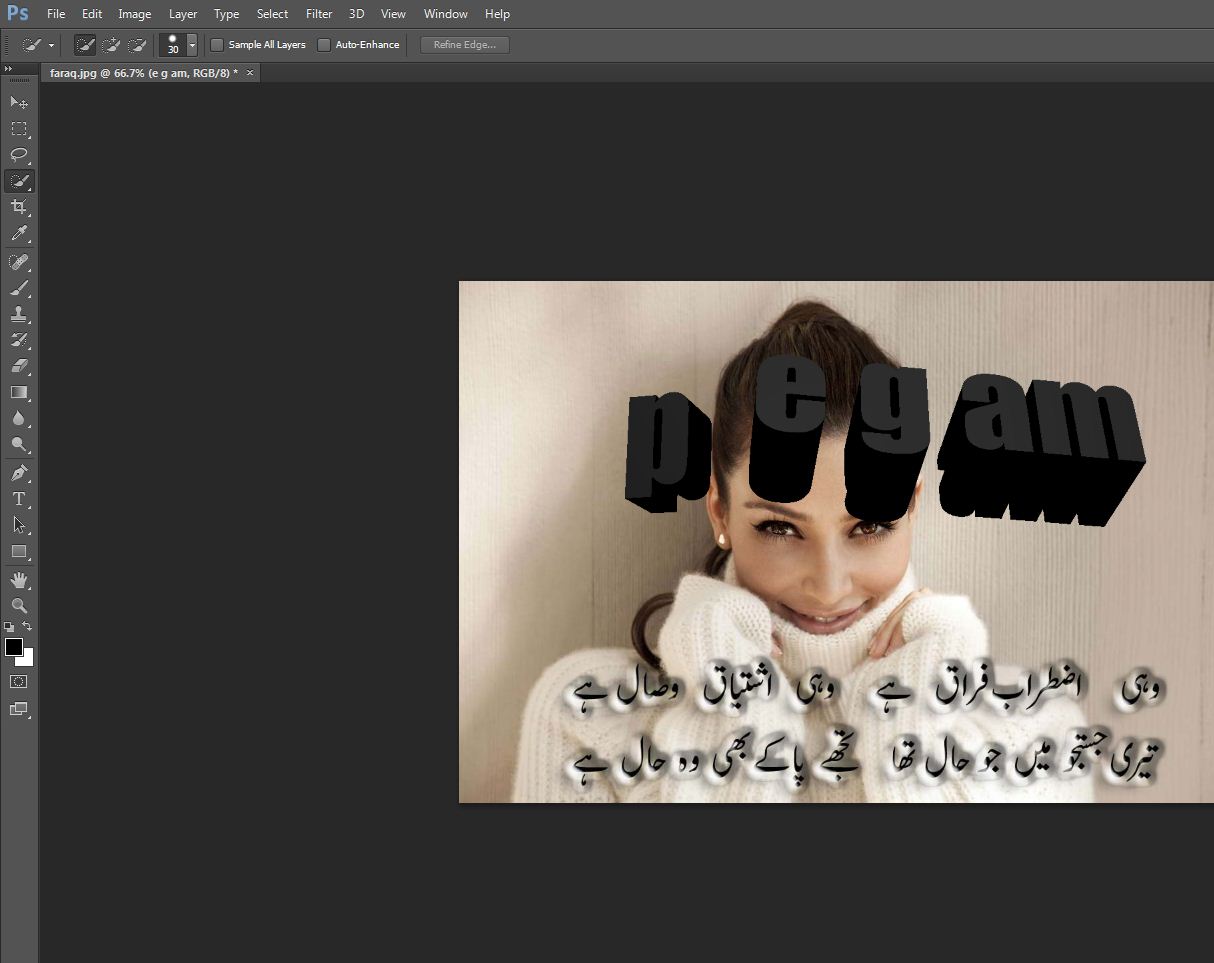Activate the Crop tool
The height and width of the screenshot is (963, 1214).
click(19, 207)
